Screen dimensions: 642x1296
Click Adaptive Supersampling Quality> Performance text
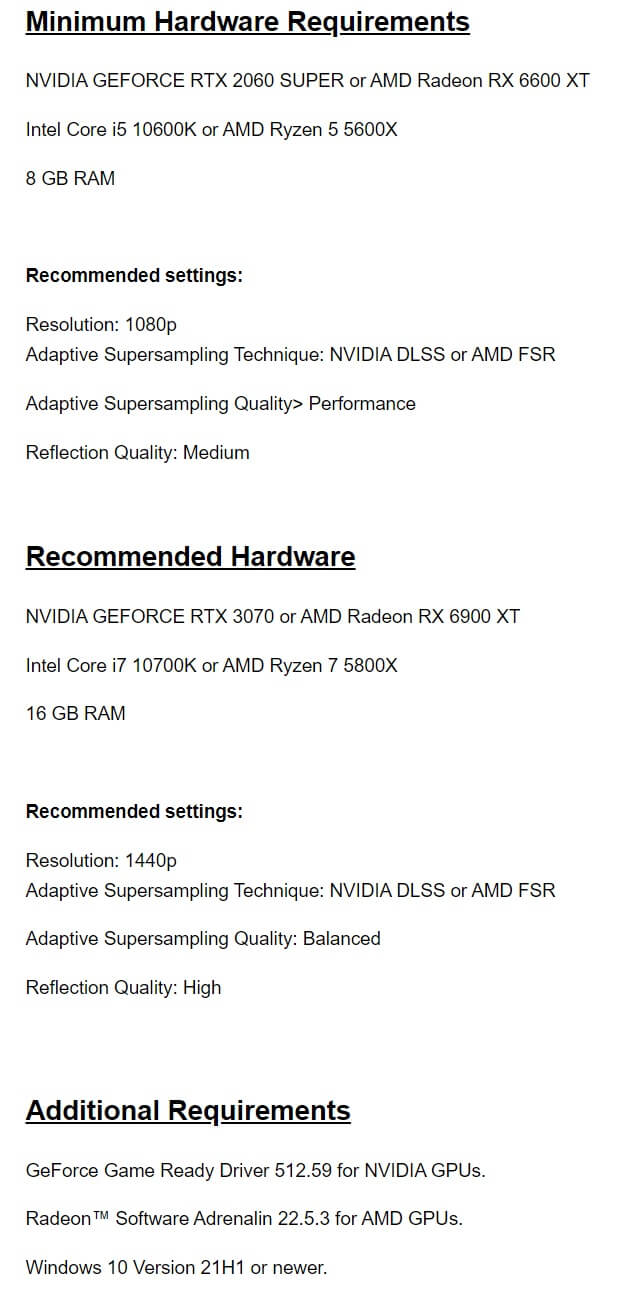220,404
